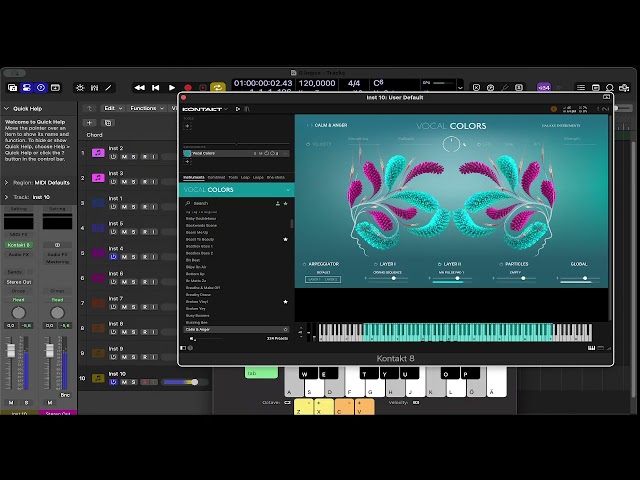Start playback with the Play button
Screen dimensions: 640x480
tap(172, 88)
